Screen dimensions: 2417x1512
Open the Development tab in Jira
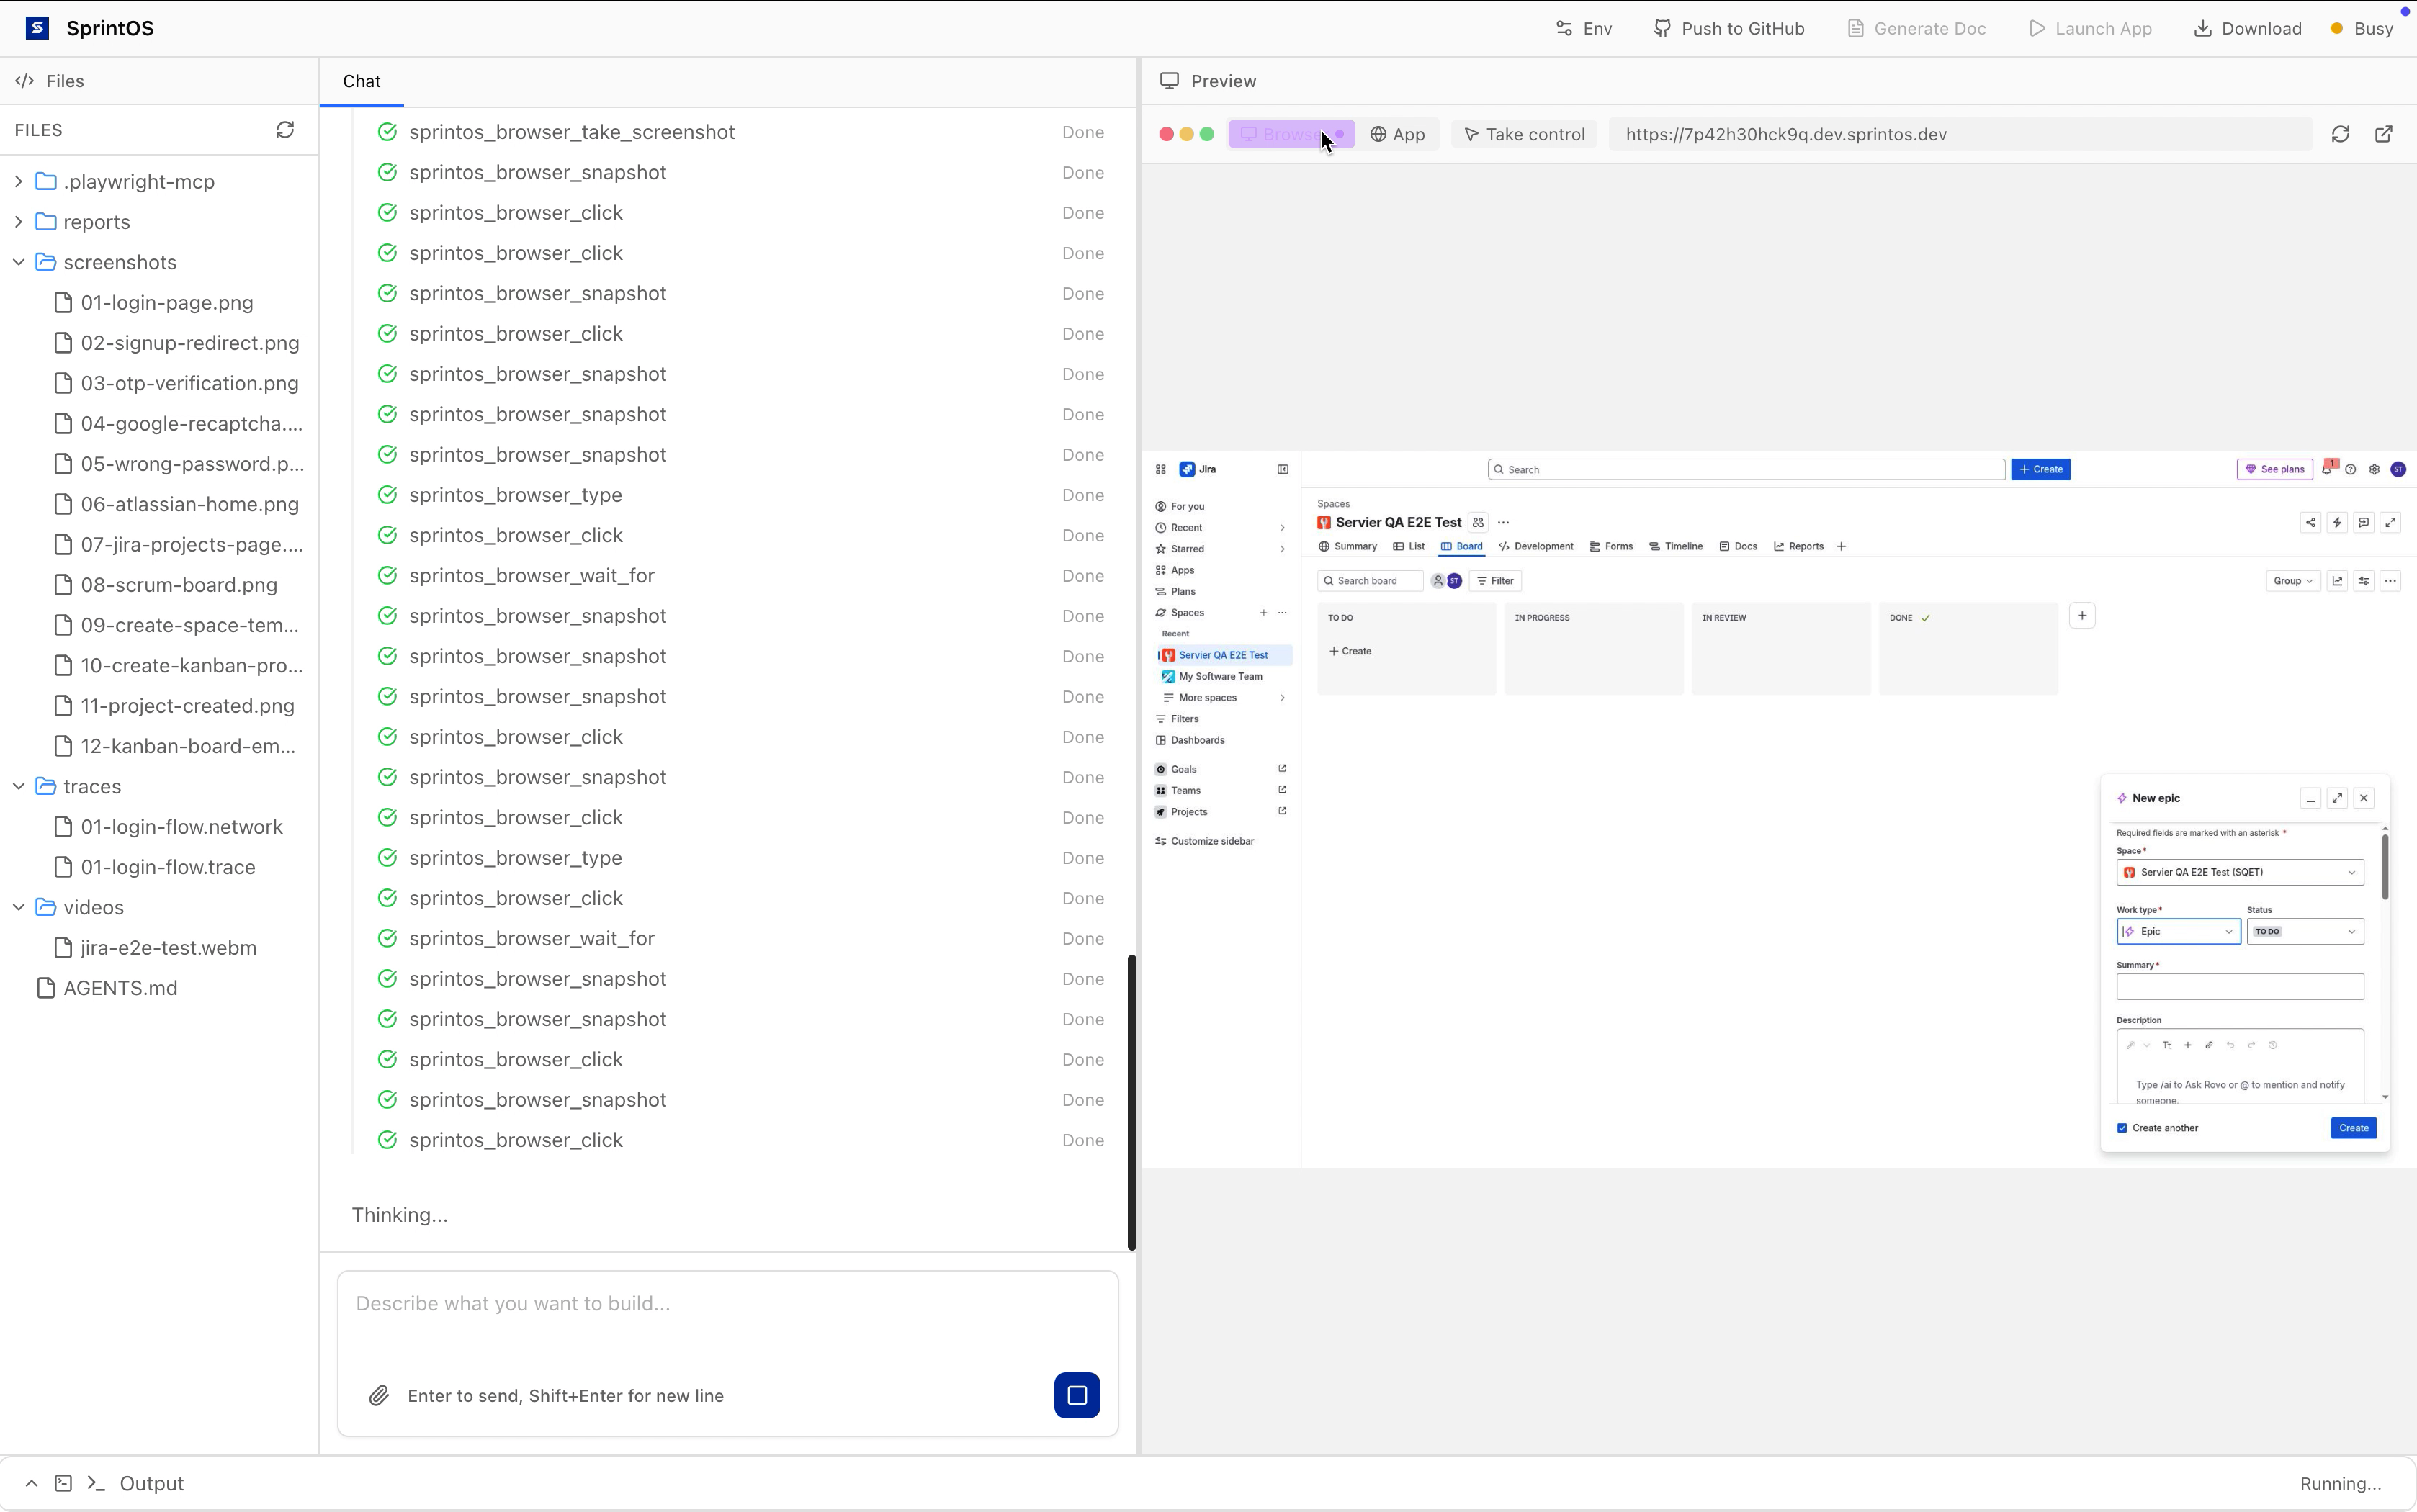pos(1535,546)
